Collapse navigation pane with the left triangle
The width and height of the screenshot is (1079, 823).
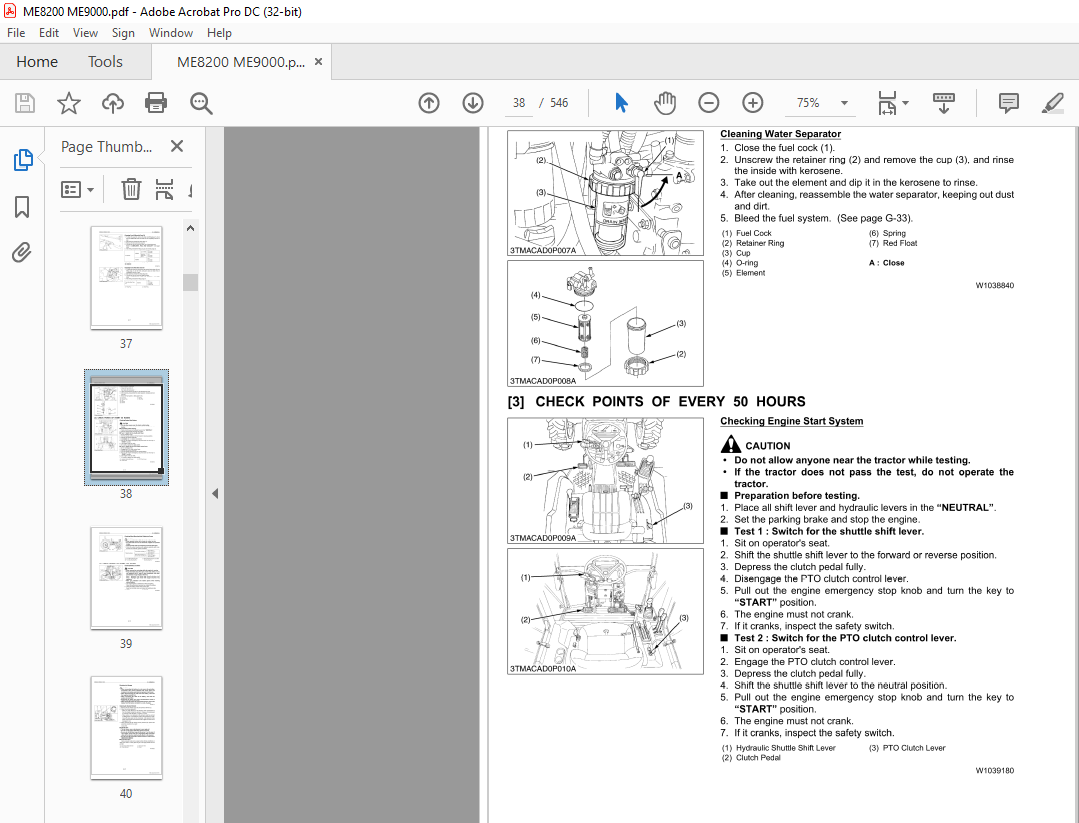215,493
